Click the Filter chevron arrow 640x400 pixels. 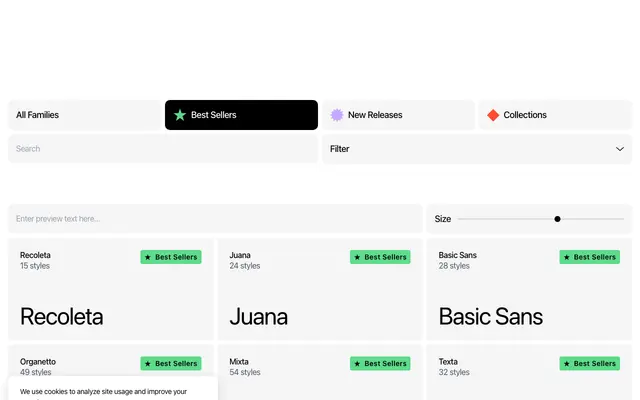click(620, 149)
